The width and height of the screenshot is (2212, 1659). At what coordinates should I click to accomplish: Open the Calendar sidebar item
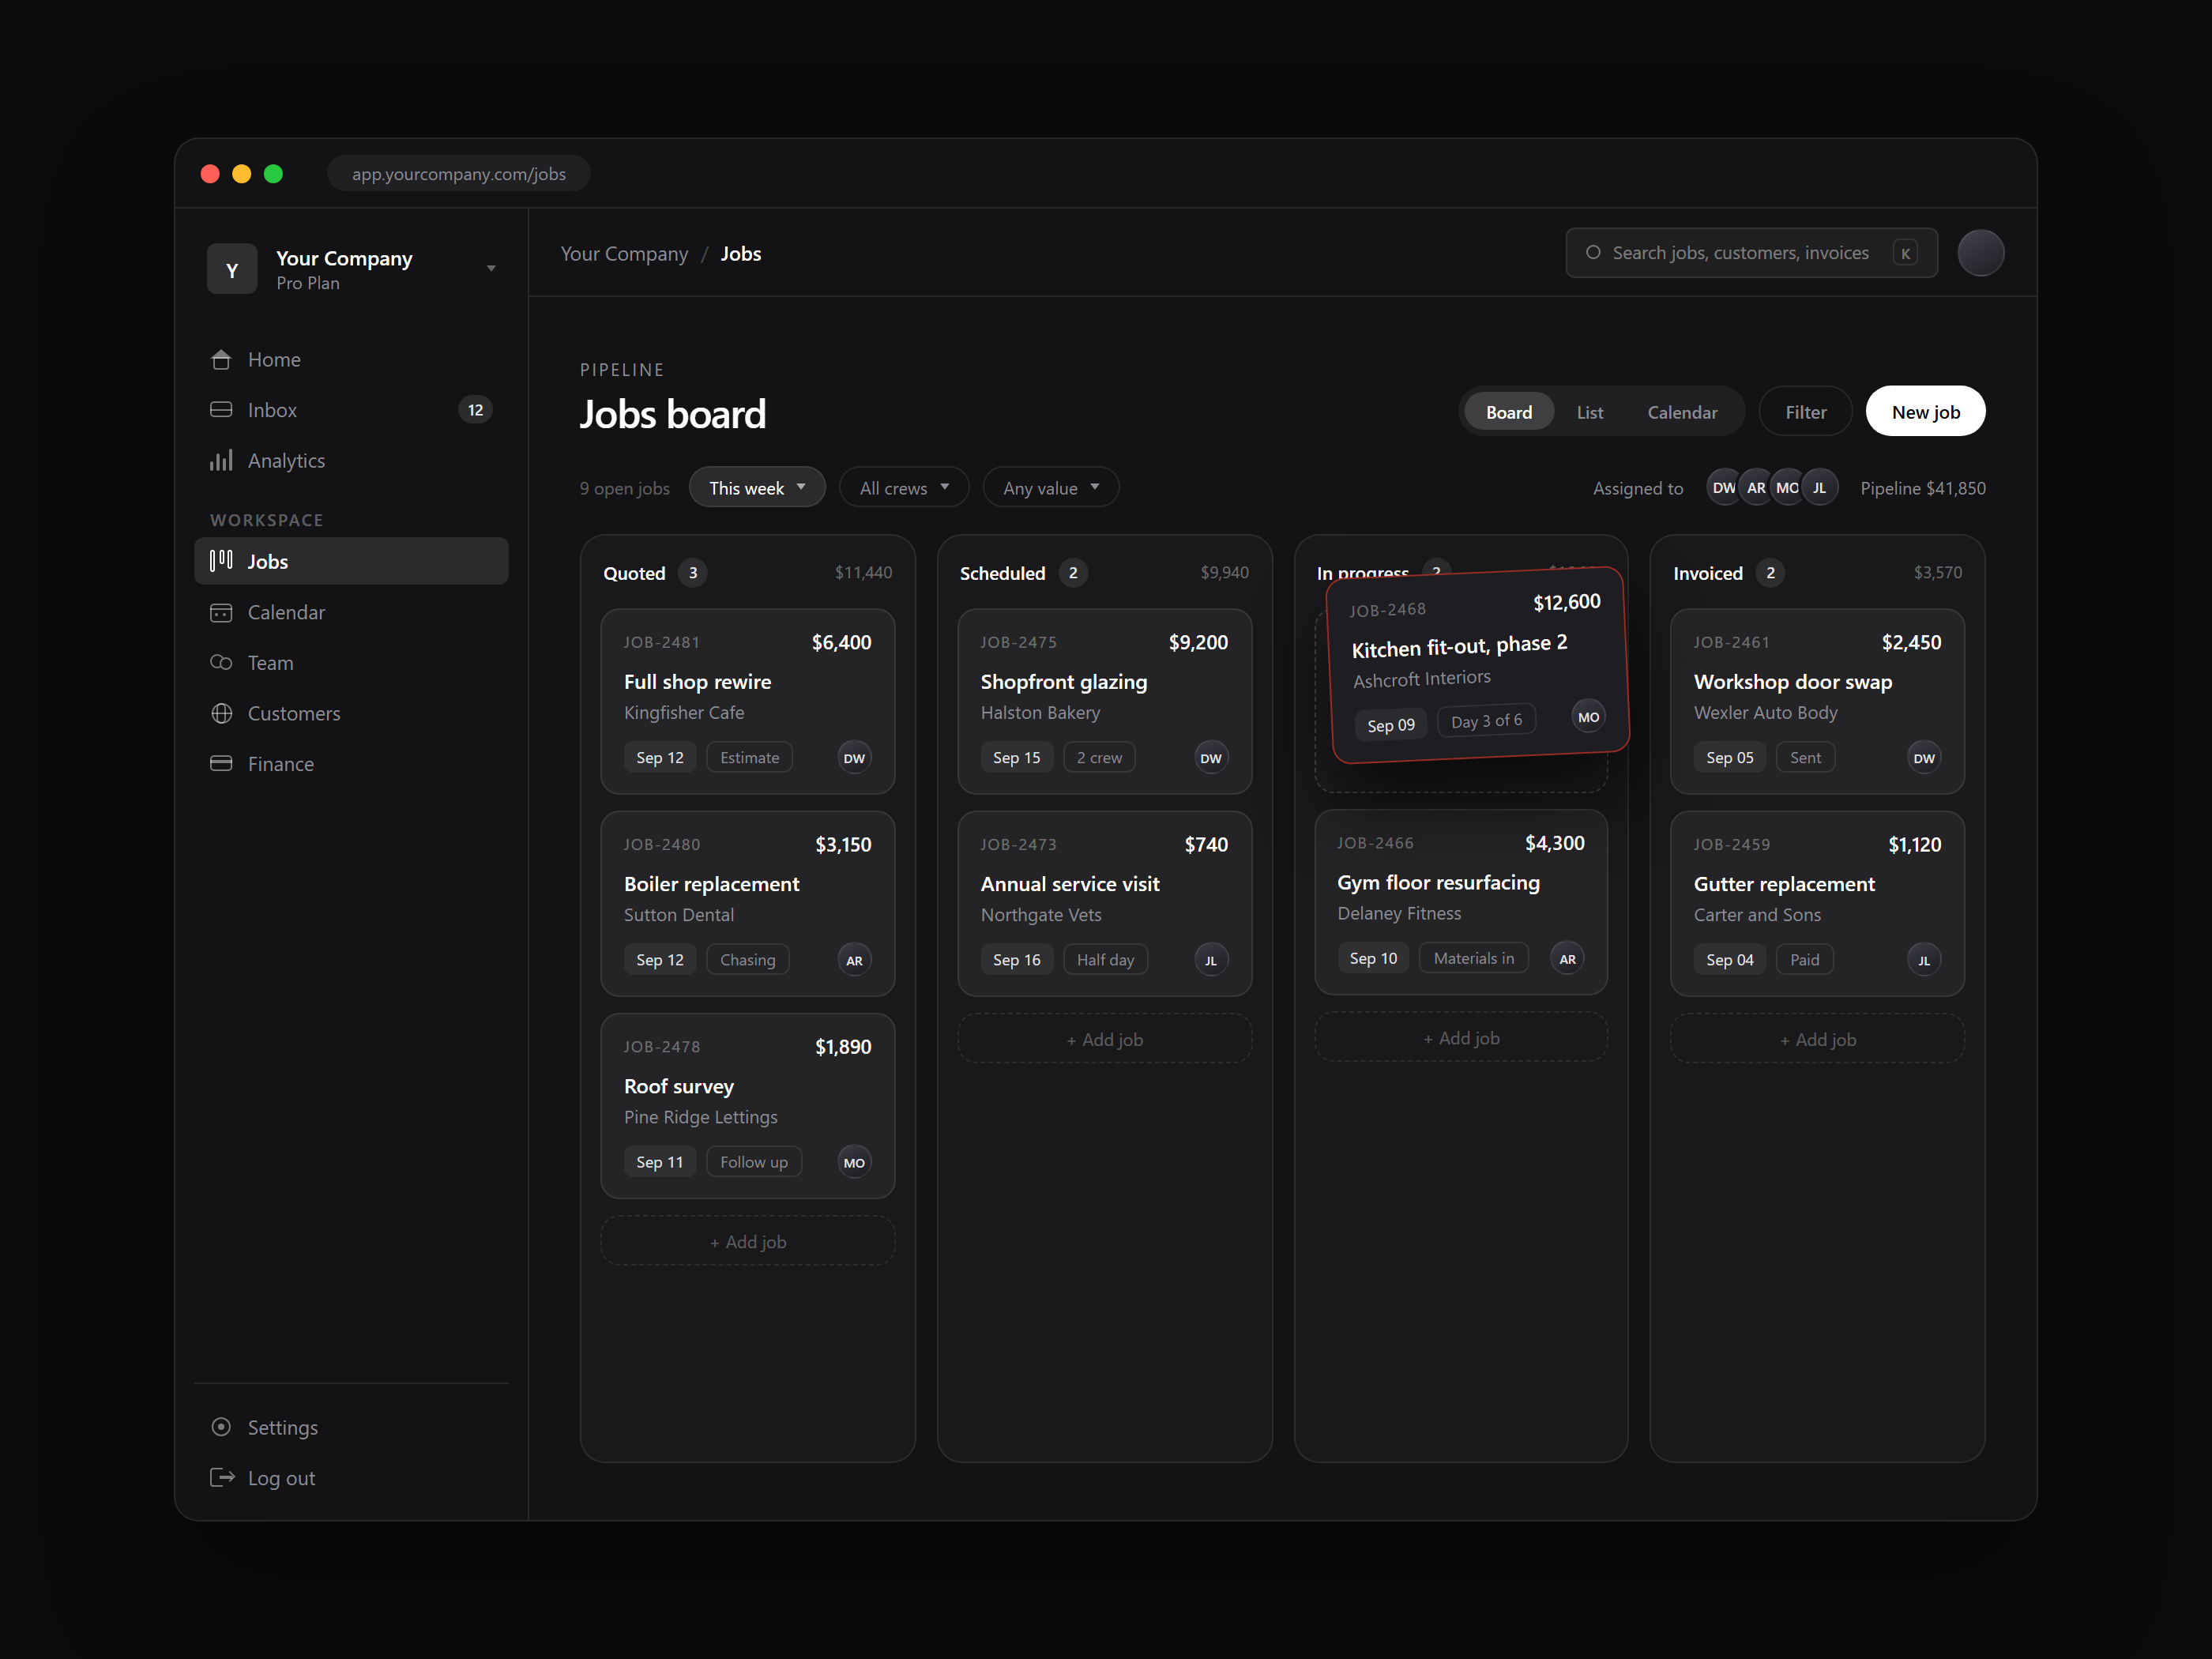(x=351, y=612)
